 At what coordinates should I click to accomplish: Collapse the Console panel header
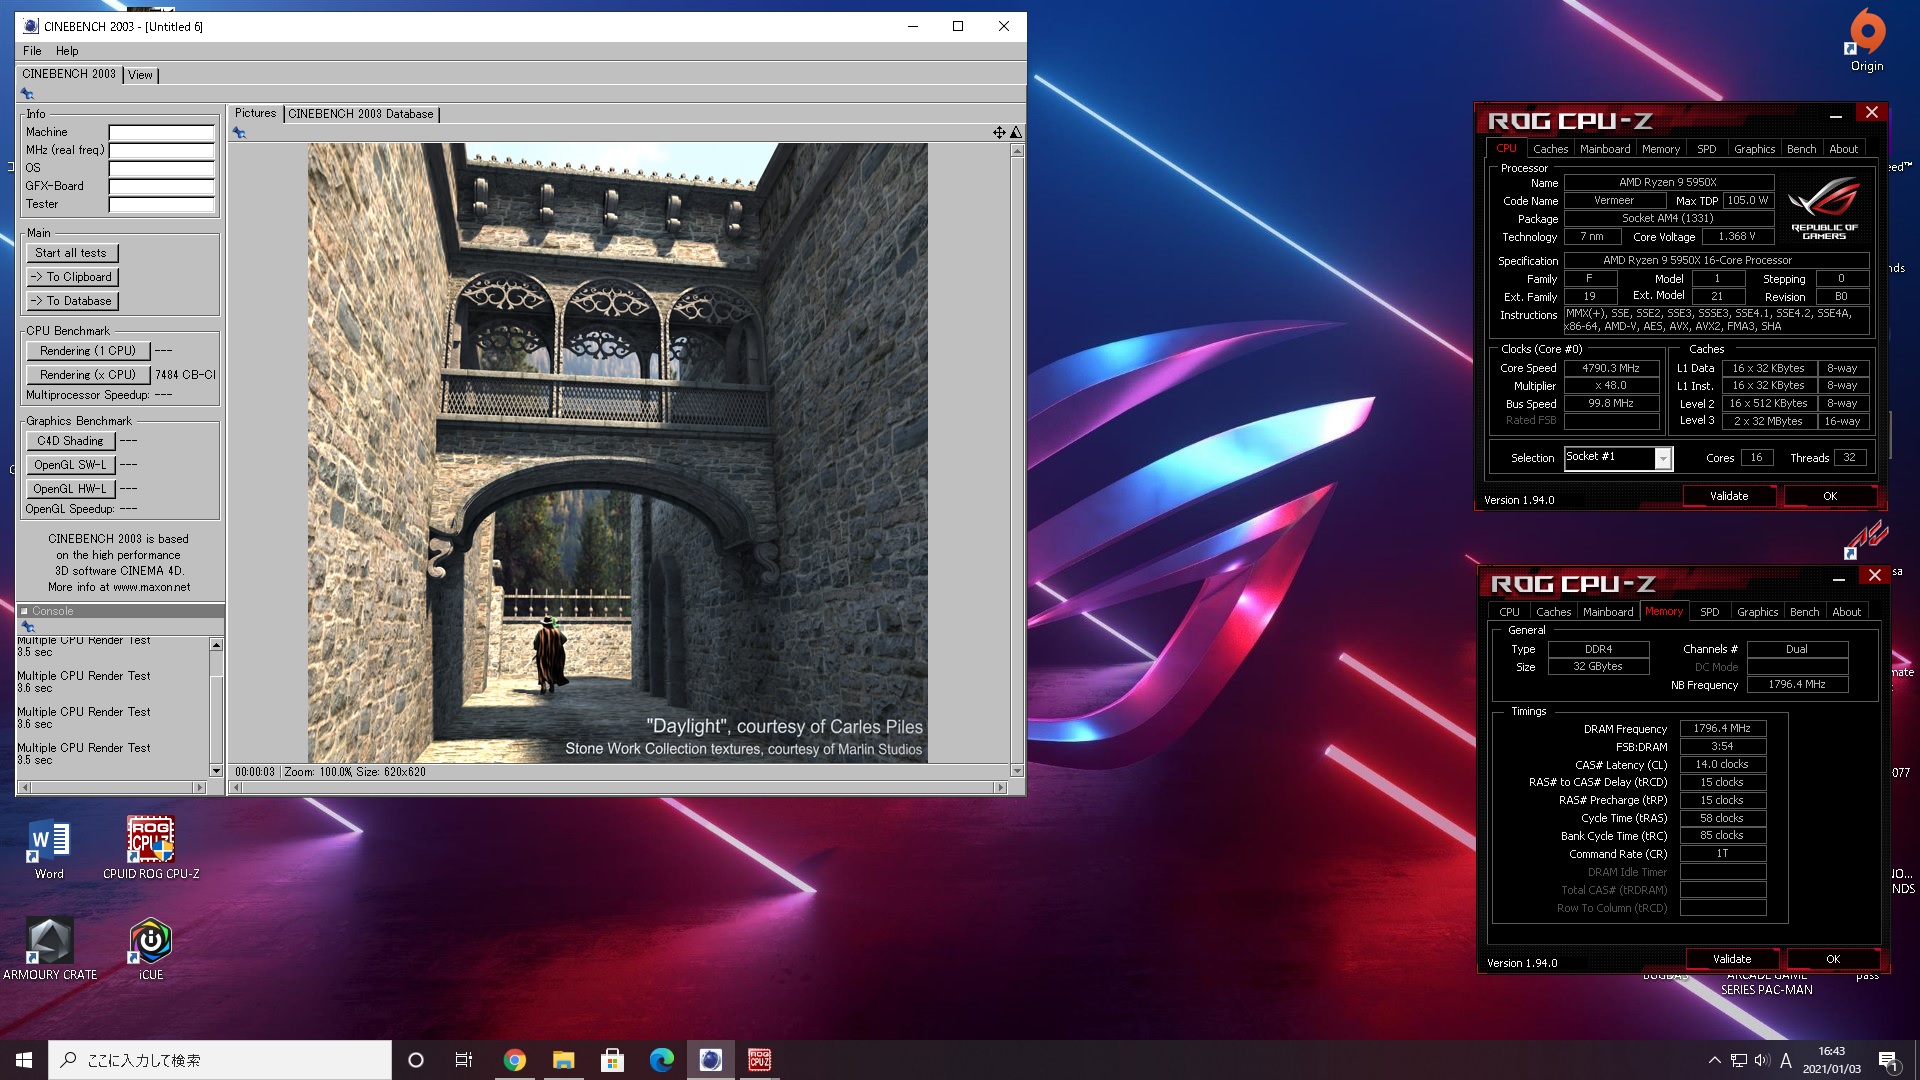(24, 611)
